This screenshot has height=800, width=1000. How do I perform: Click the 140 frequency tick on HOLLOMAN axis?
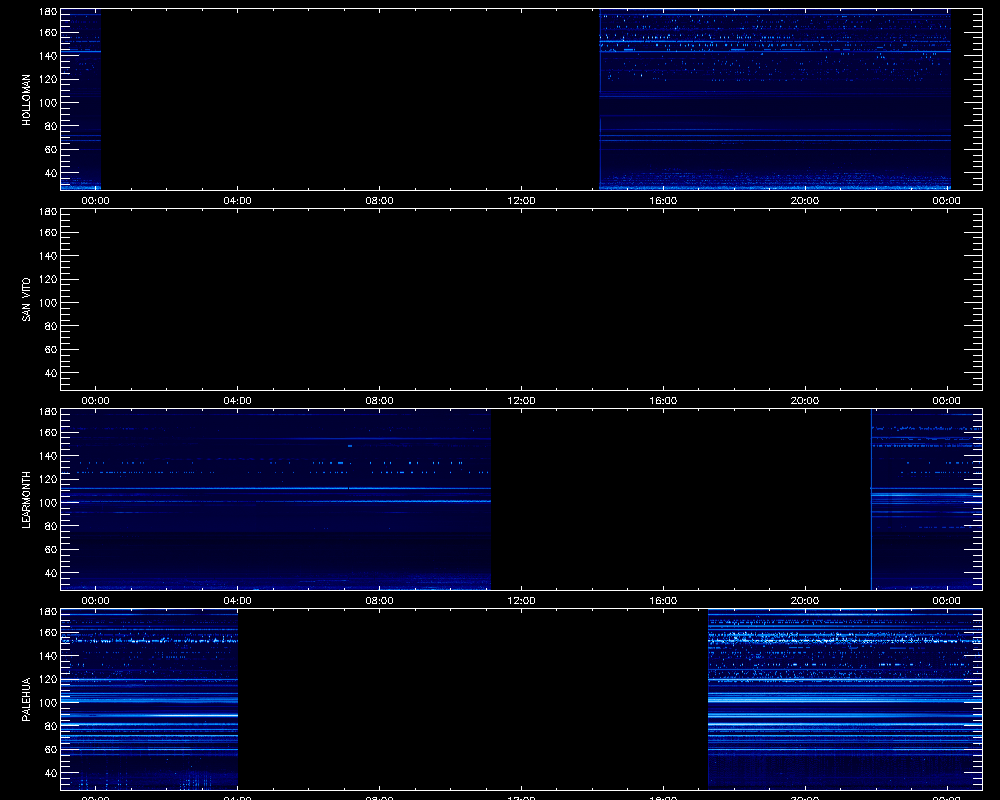pos(48,56)
